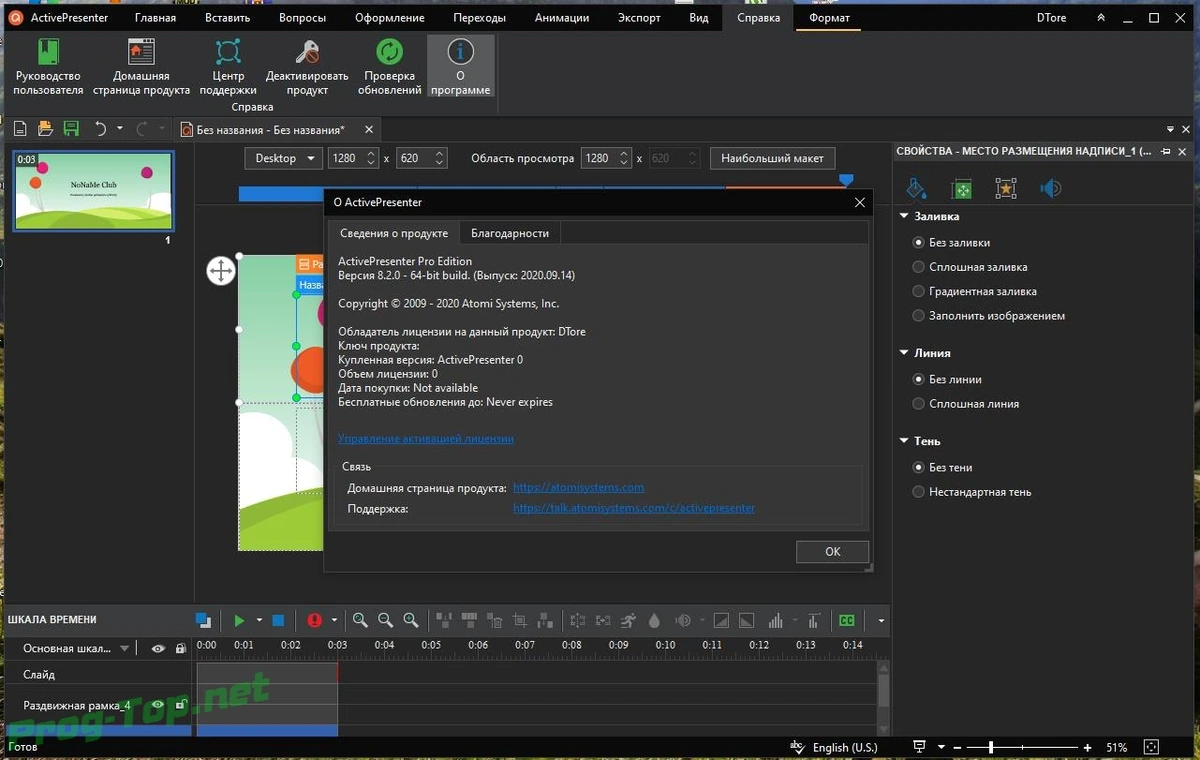Save project with green floppy icon
Viewport: 1200px width, 760px height.
pyautogui.click(x=71, y=129)
